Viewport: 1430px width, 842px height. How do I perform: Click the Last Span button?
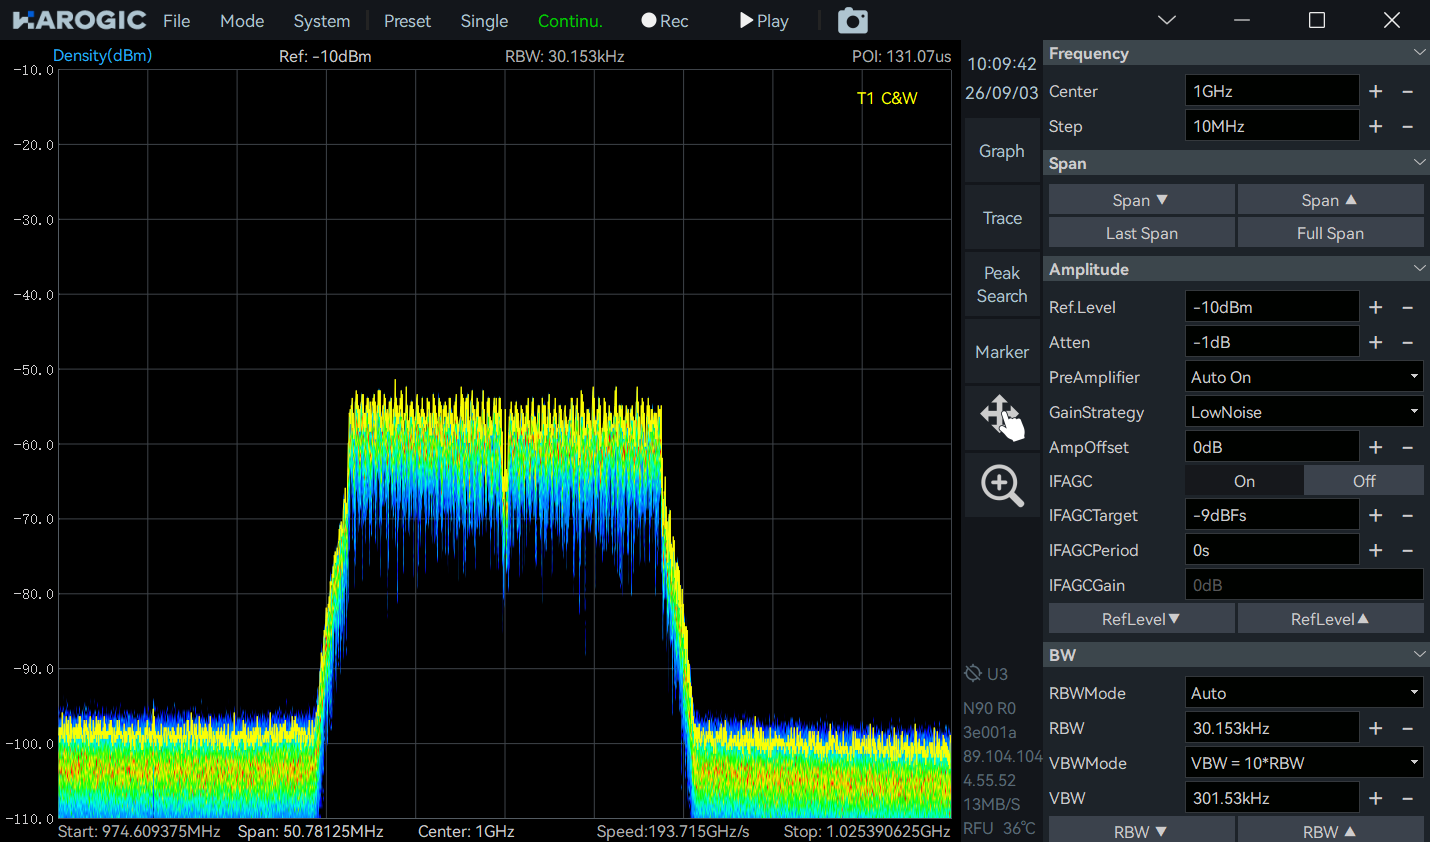pos(1141,233)
